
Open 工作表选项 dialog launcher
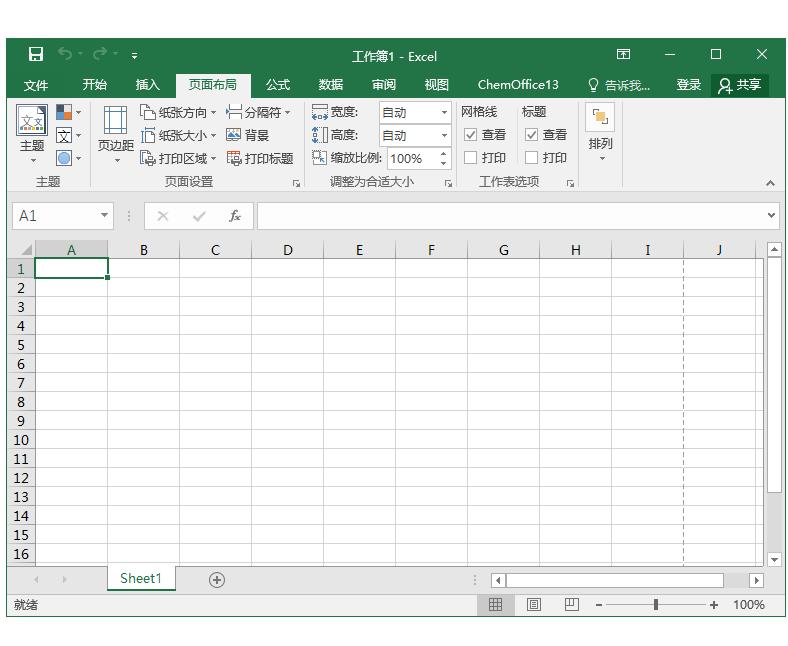(x=570, y=183)
